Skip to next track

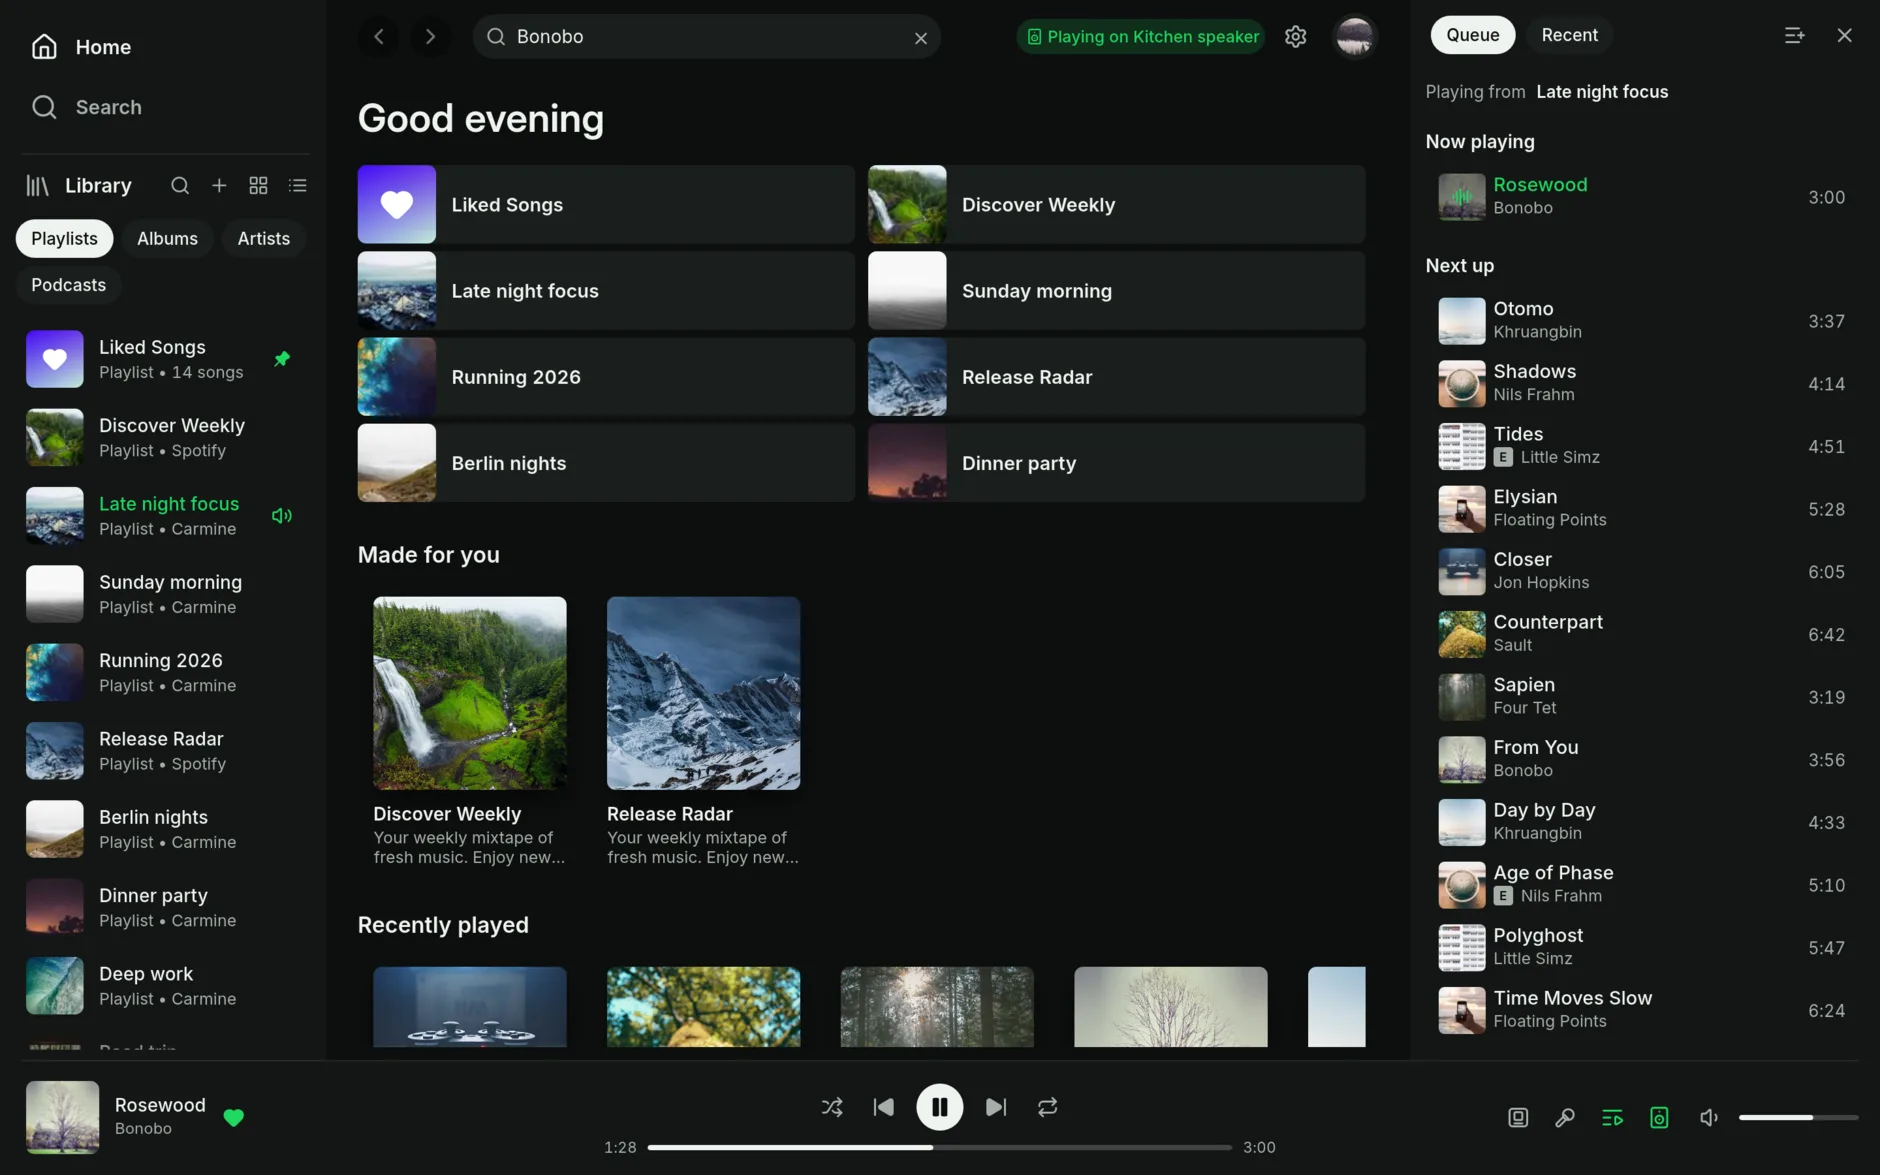996,1107
